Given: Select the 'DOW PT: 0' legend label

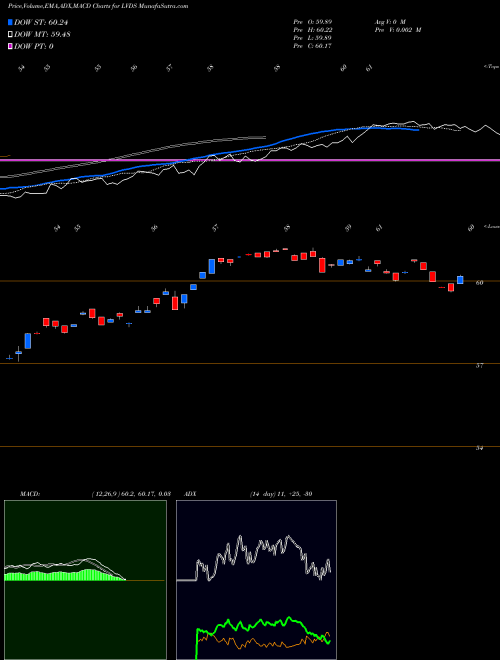Looking at the screenshot, I should point(34,46).
